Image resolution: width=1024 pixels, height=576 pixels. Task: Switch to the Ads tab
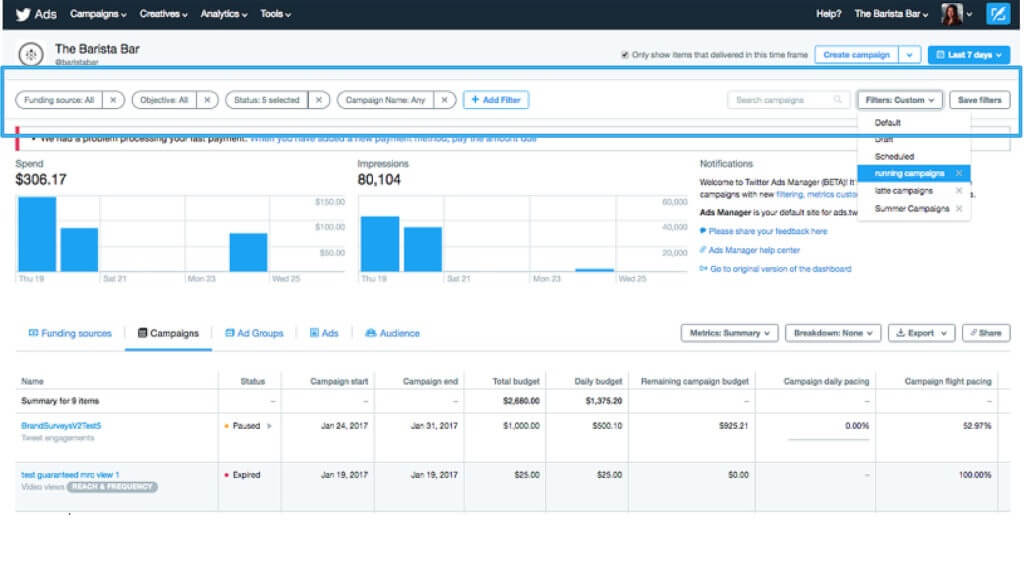tap(324, 333)
